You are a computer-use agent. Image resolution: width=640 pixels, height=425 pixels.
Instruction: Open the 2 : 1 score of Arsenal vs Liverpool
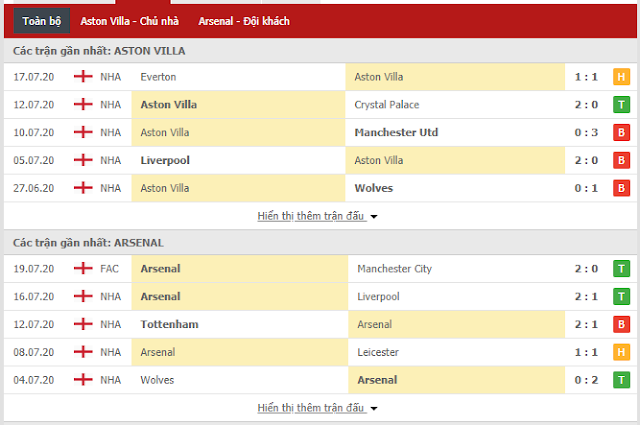586,296
